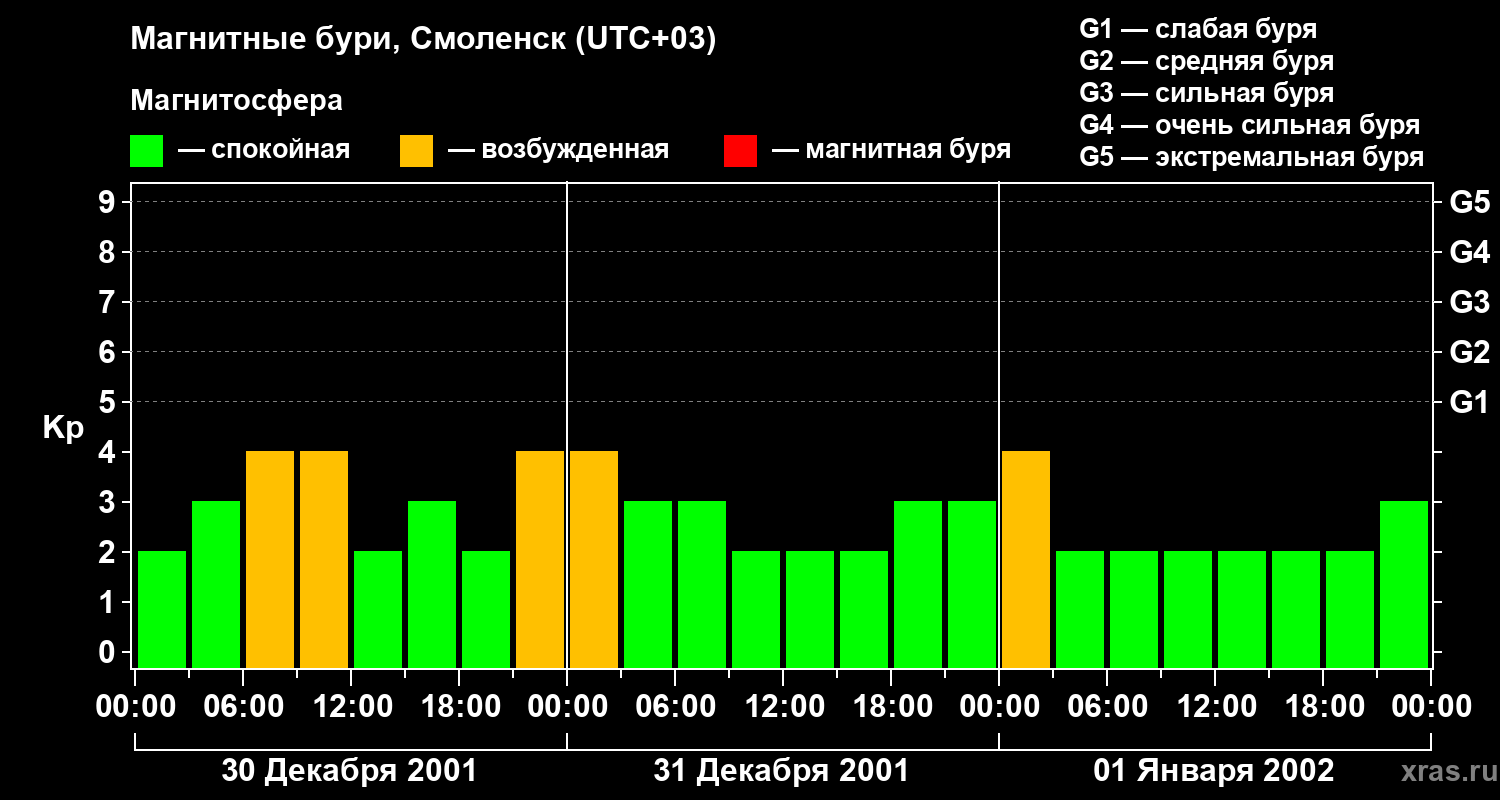Click the 'Магнитосфера' legend heading
1500x800 pixels.
[x=237, y=101]
